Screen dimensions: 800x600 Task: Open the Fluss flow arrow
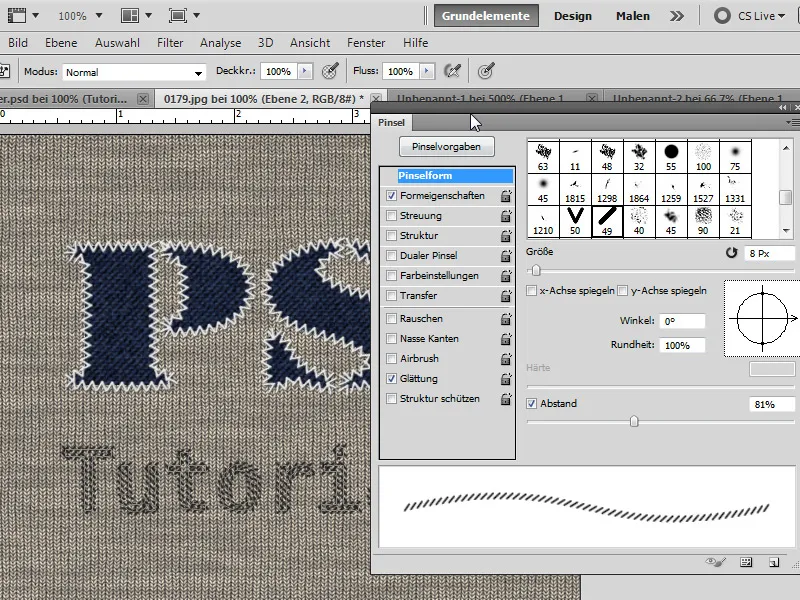click(x=427, y=71)
